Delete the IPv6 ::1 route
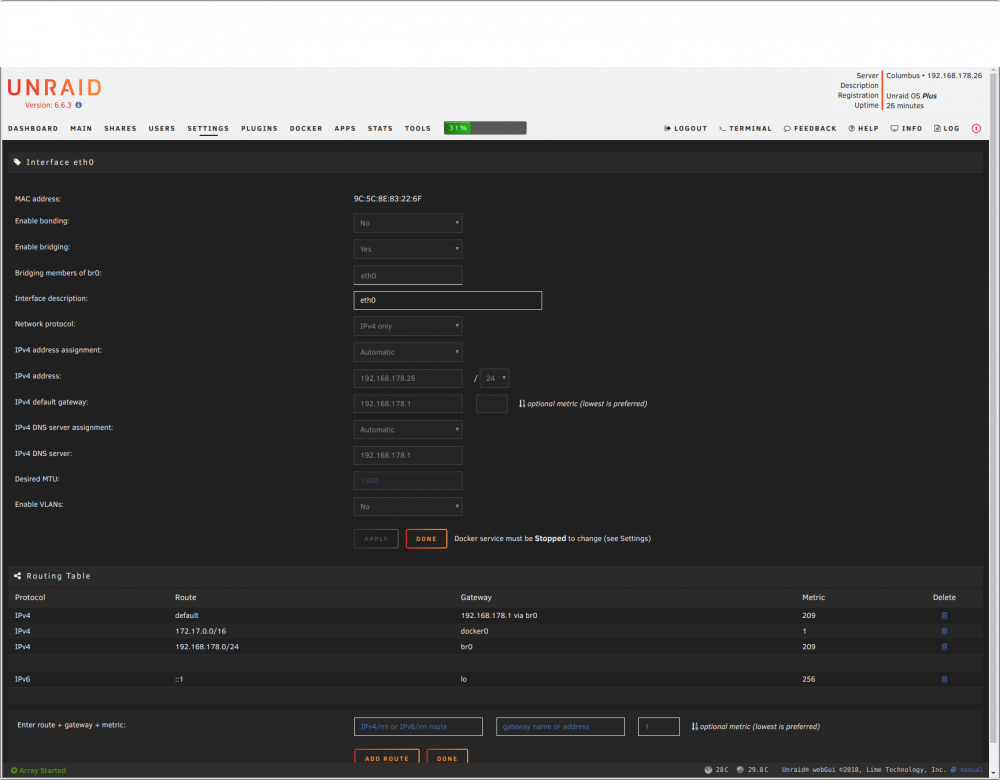This screenshot has height=780, width=1000. tap(945, 679)
